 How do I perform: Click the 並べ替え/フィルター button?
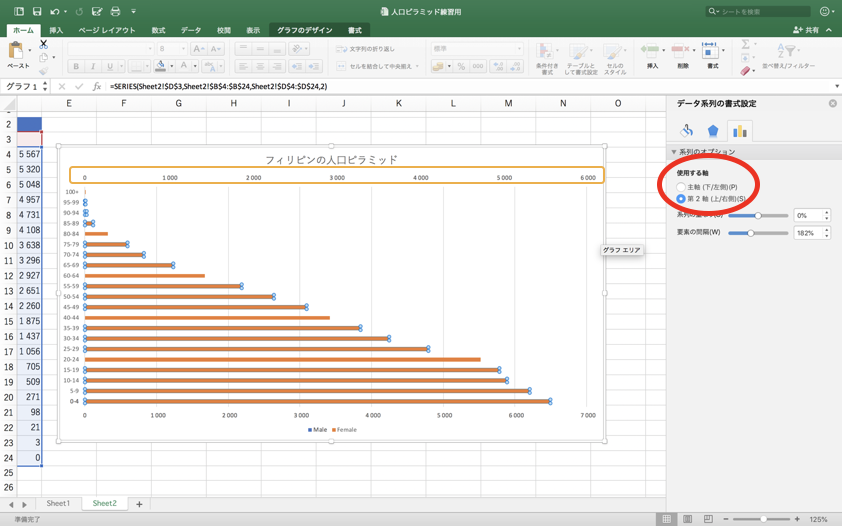click(x=788, y=56)
